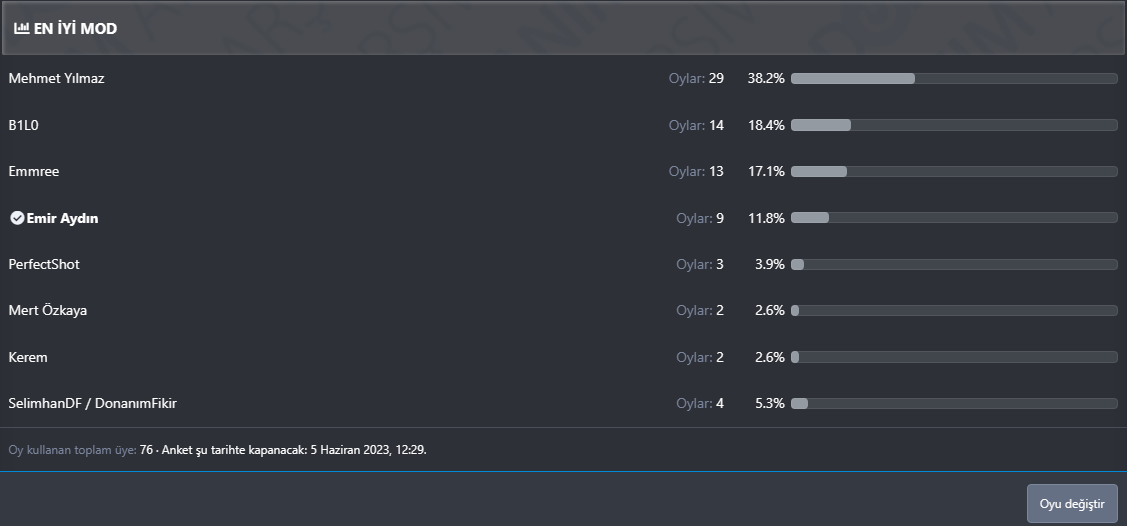
Task: Choose the Mert Özkaya option
Action: 48,310
